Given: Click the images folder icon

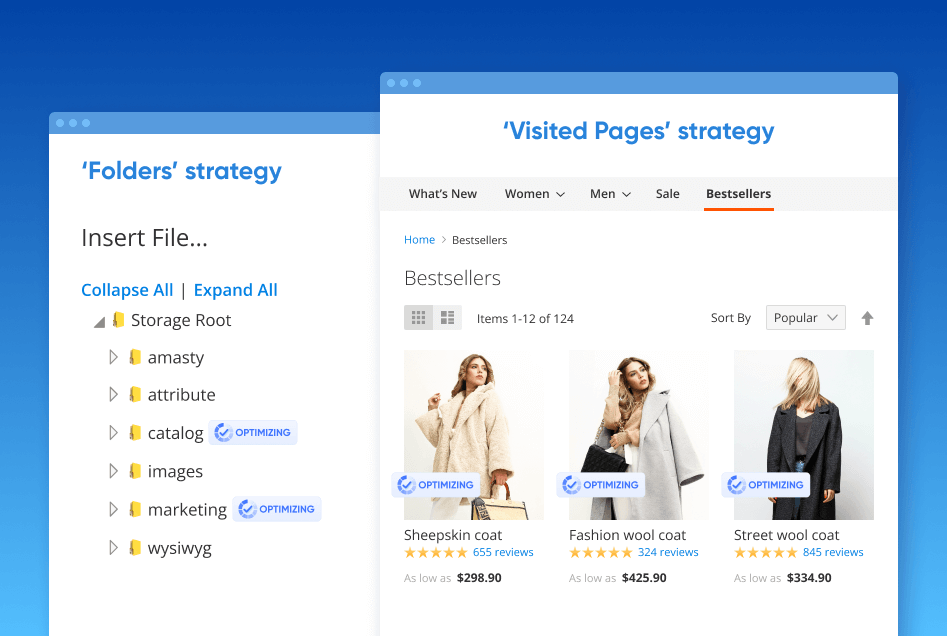Looking at the screenshot, I should coord(136,471).
